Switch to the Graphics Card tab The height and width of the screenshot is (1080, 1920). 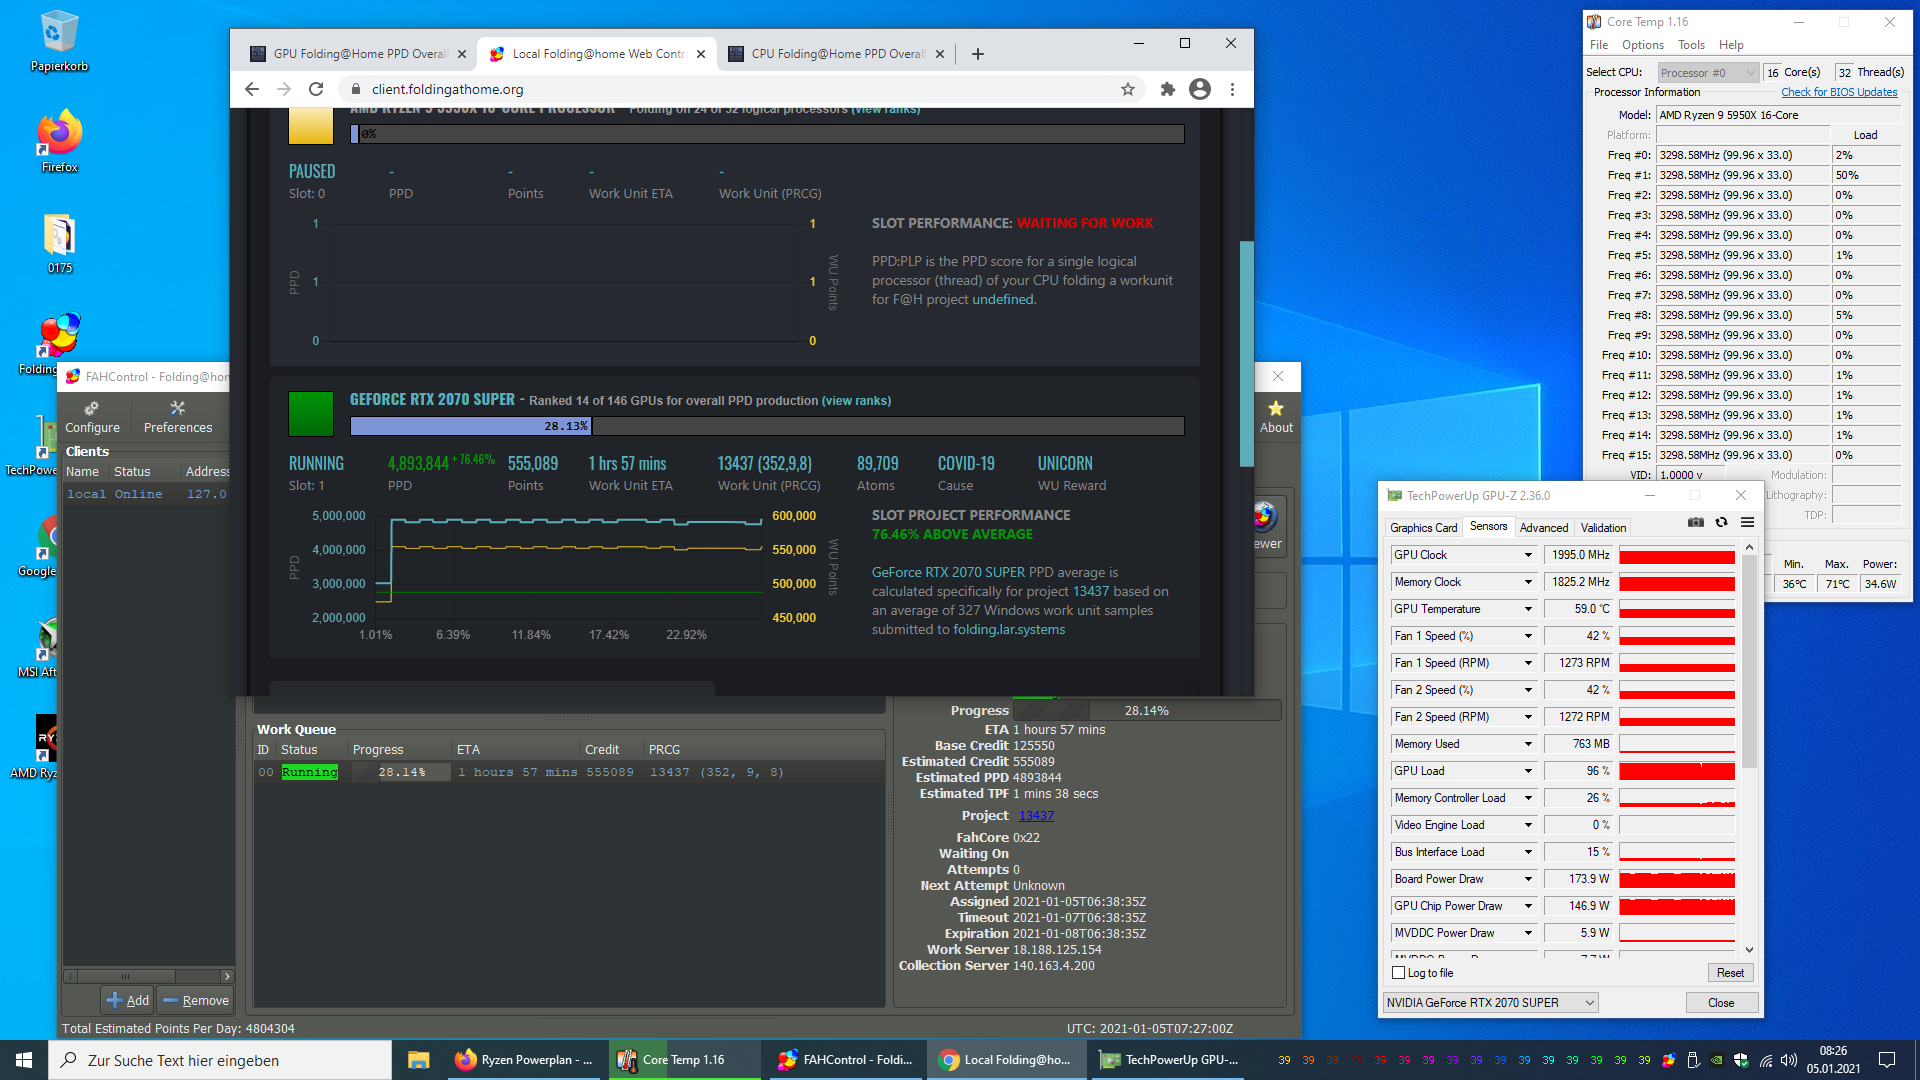(x=1423, y=528)
